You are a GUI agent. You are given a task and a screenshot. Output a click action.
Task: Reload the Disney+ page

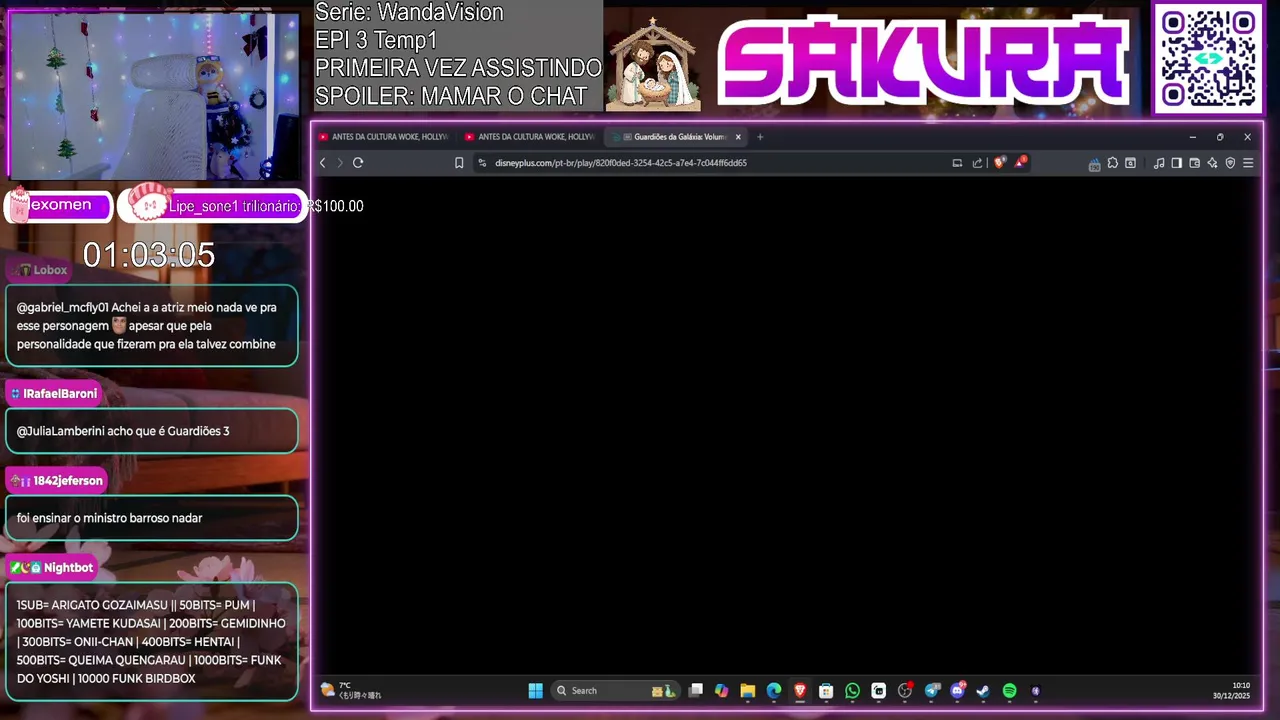pyautogui.click(x=358, y=163)
